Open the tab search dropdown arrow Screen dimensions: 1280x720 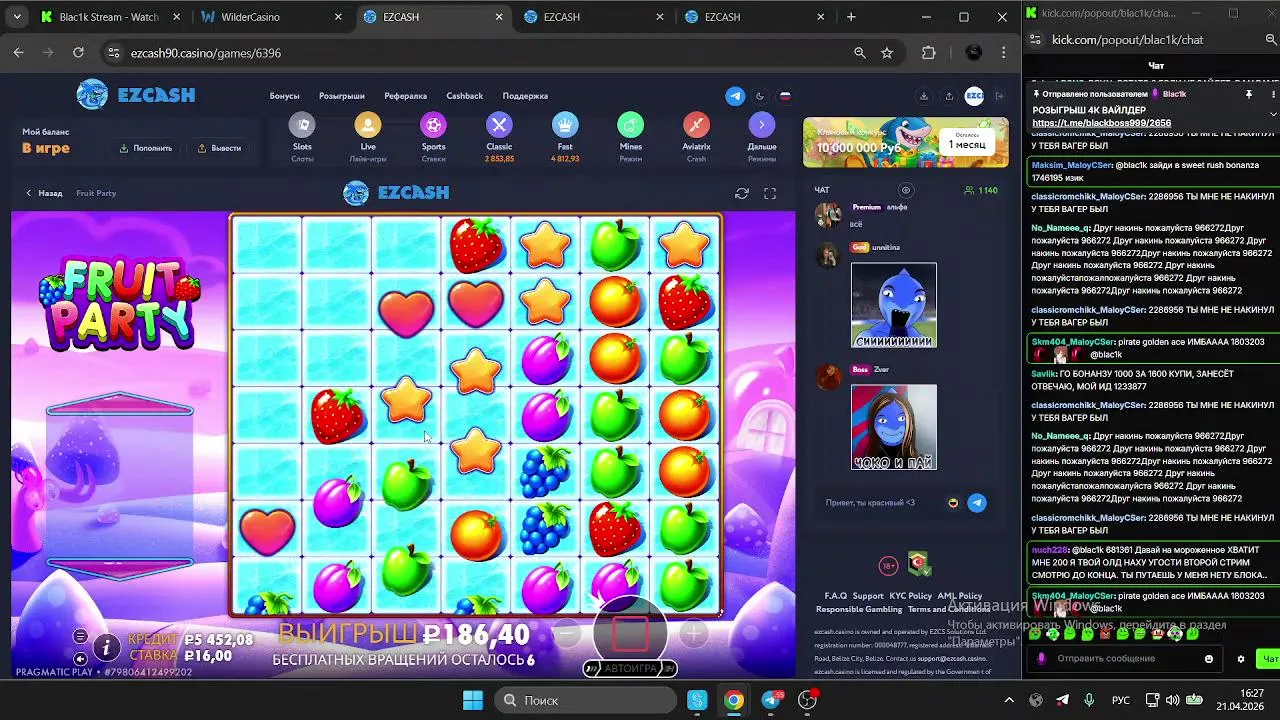[17, 17]
